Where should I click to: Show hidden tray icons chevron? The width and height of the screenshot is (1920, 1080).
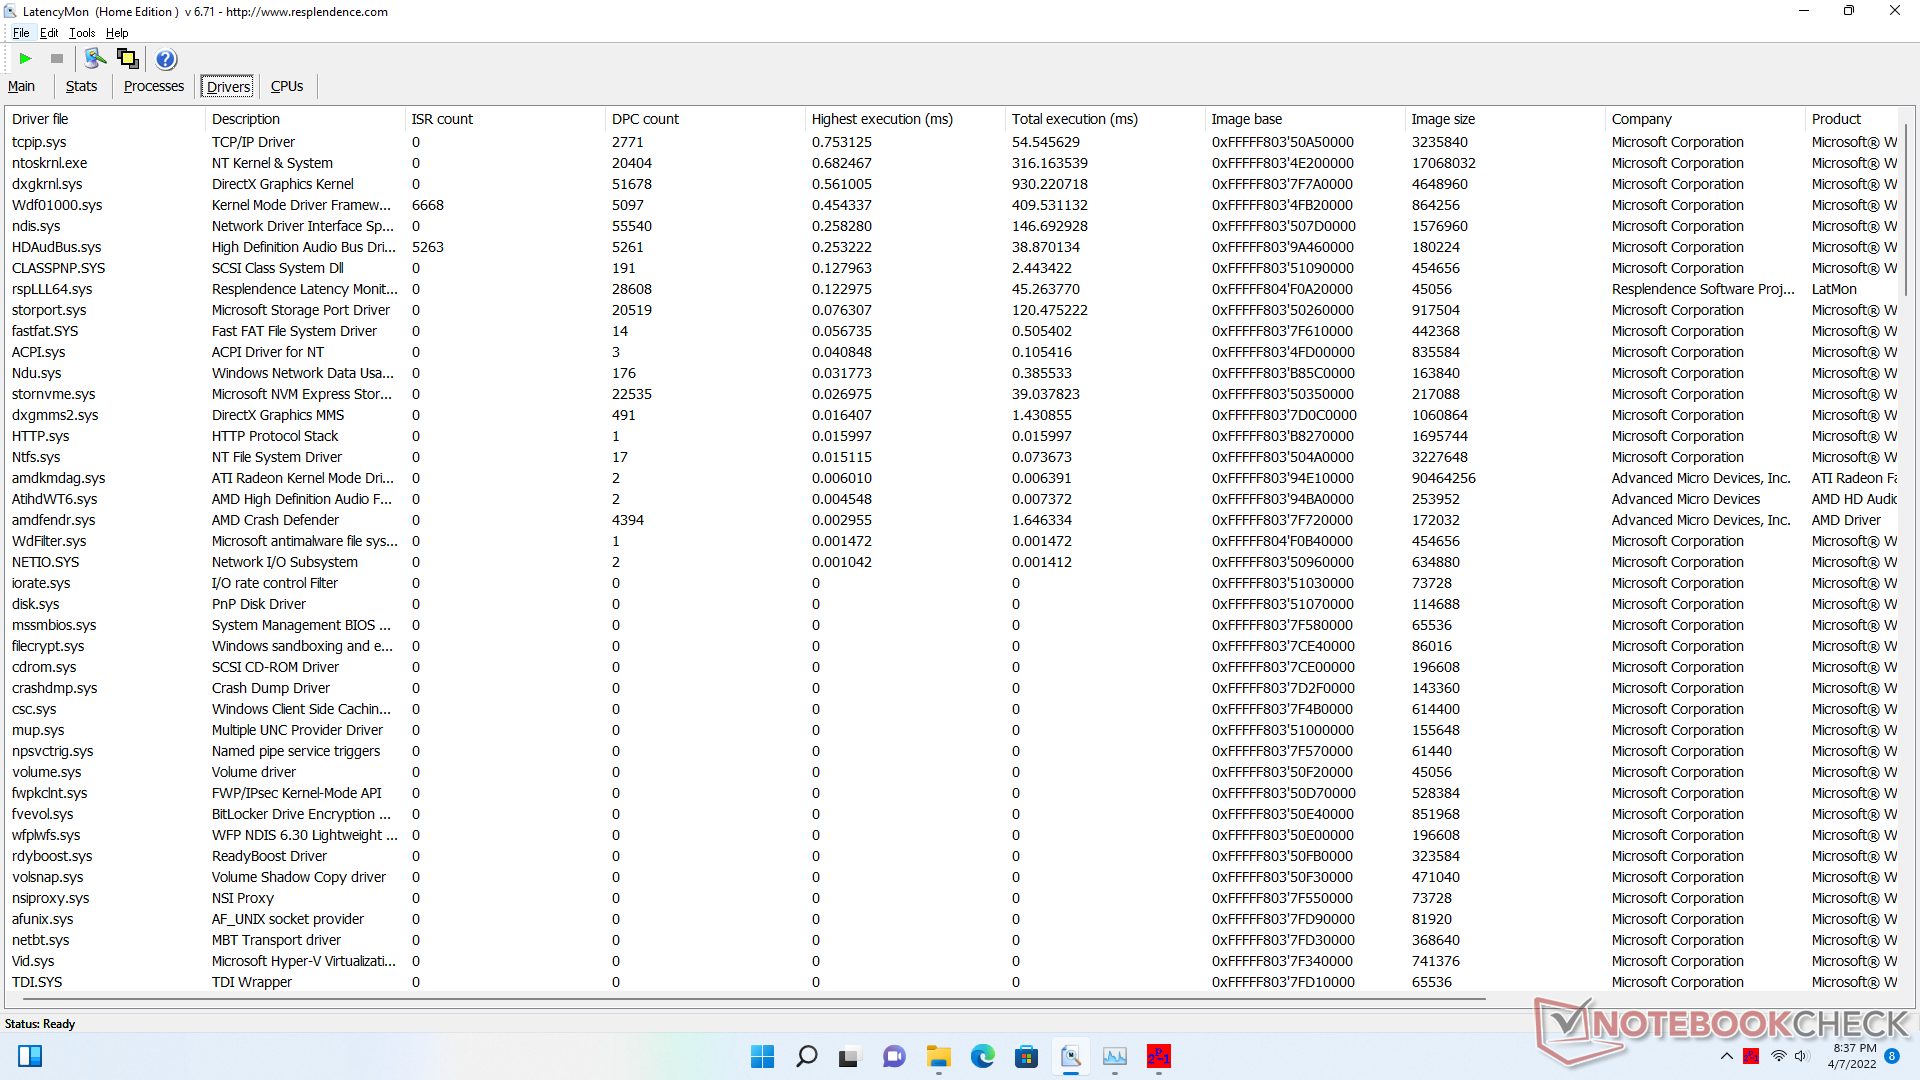[x=1727, y=1056]
